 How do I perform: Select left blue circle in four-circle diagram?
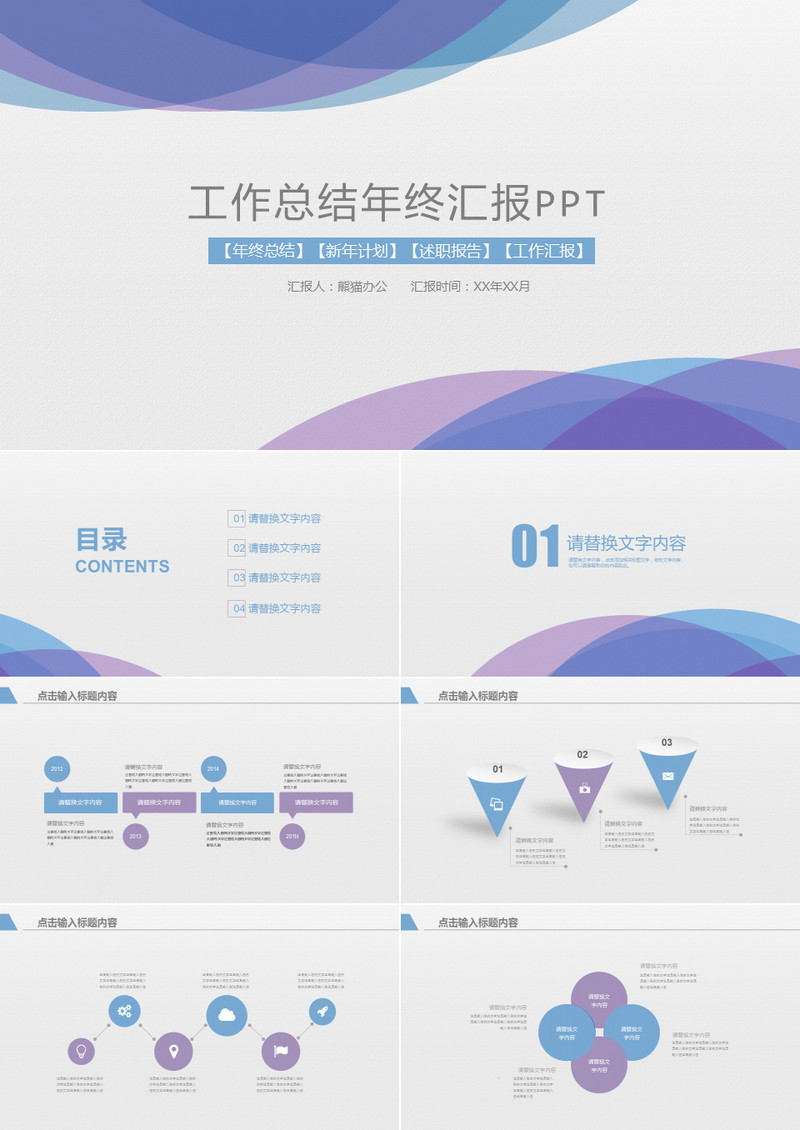(x=566, y=1032)
